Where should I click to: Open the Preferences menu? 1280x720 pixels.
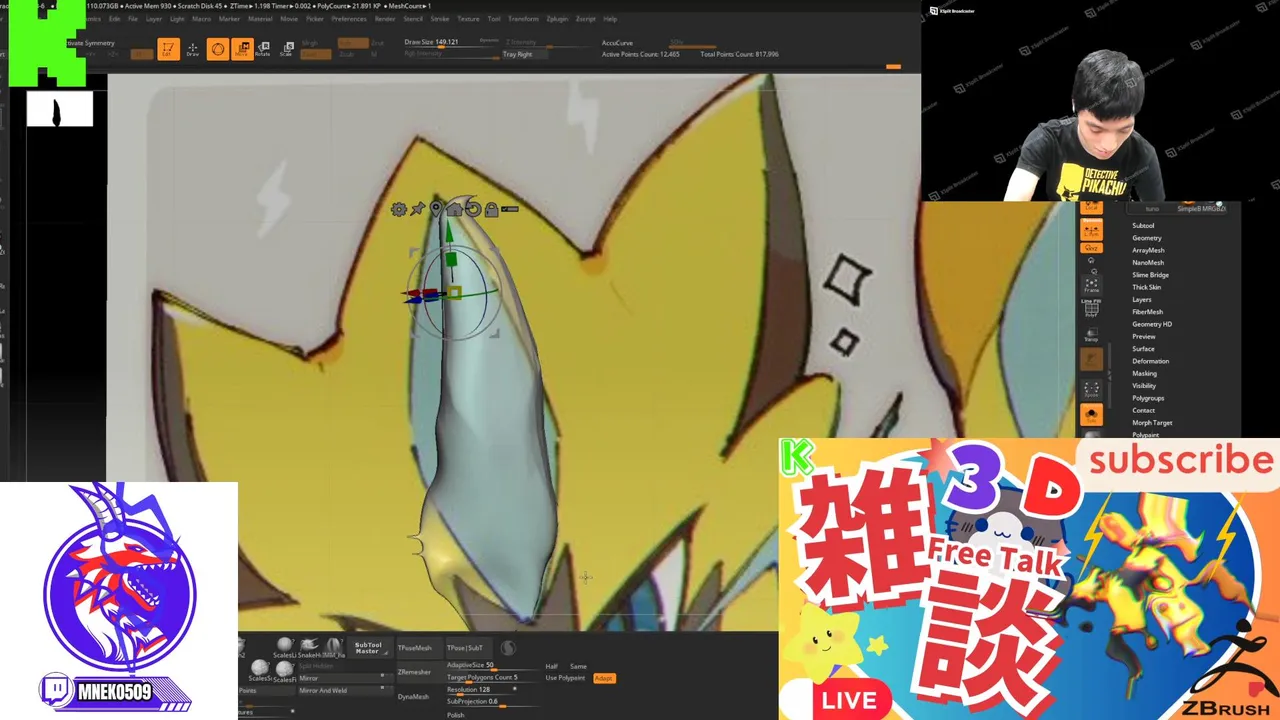pyautogui.click(x=349, y=19)
